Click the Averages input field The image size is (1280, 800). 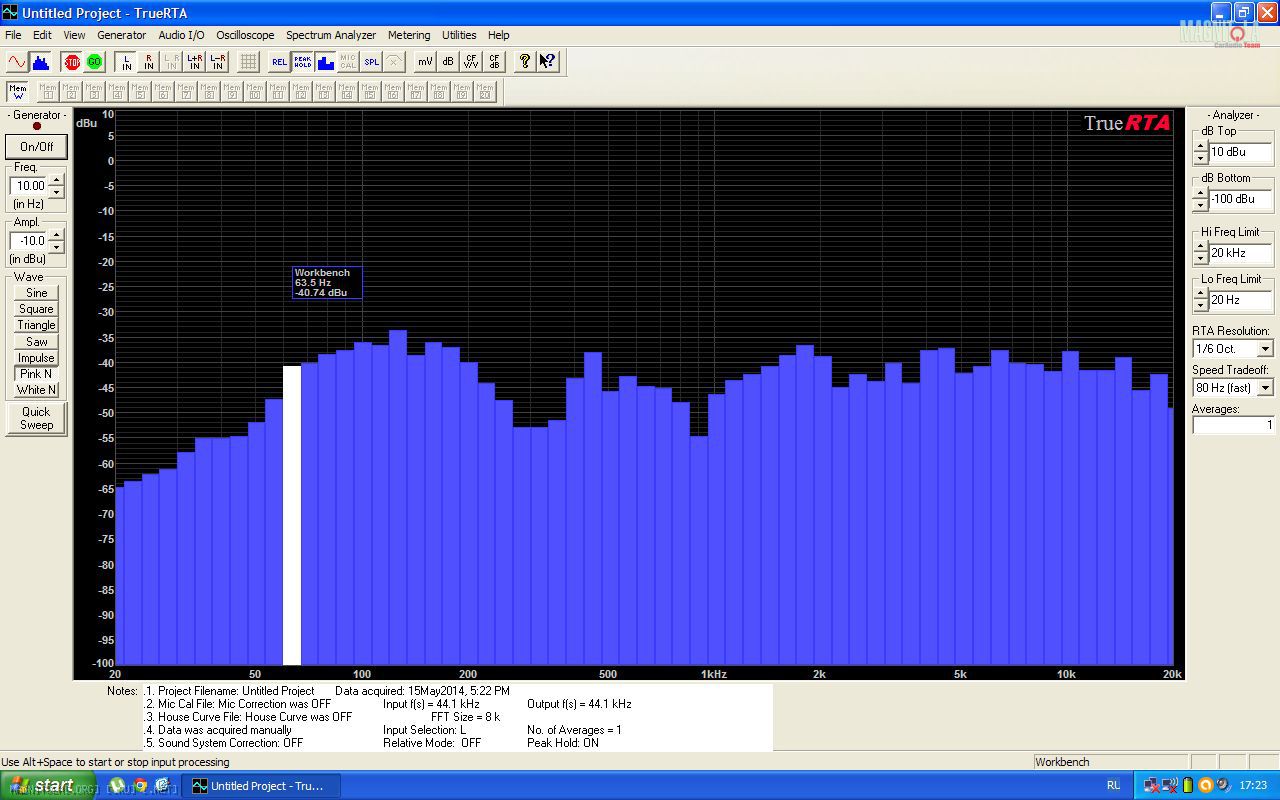[x=1233, y=425]
